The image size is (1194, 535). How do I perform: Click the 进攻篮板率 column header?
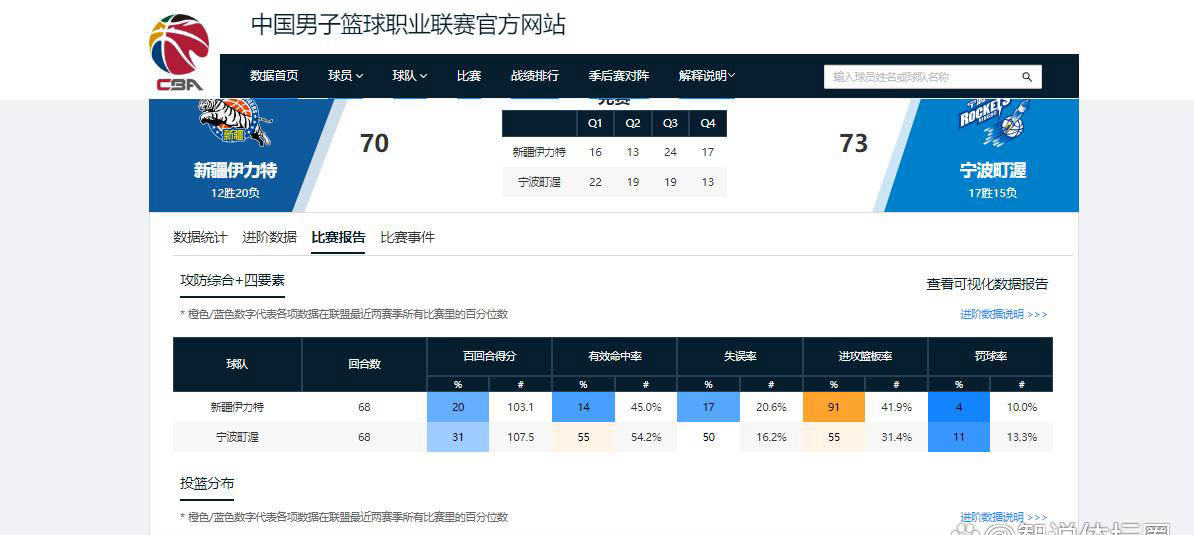click(865, 356)
